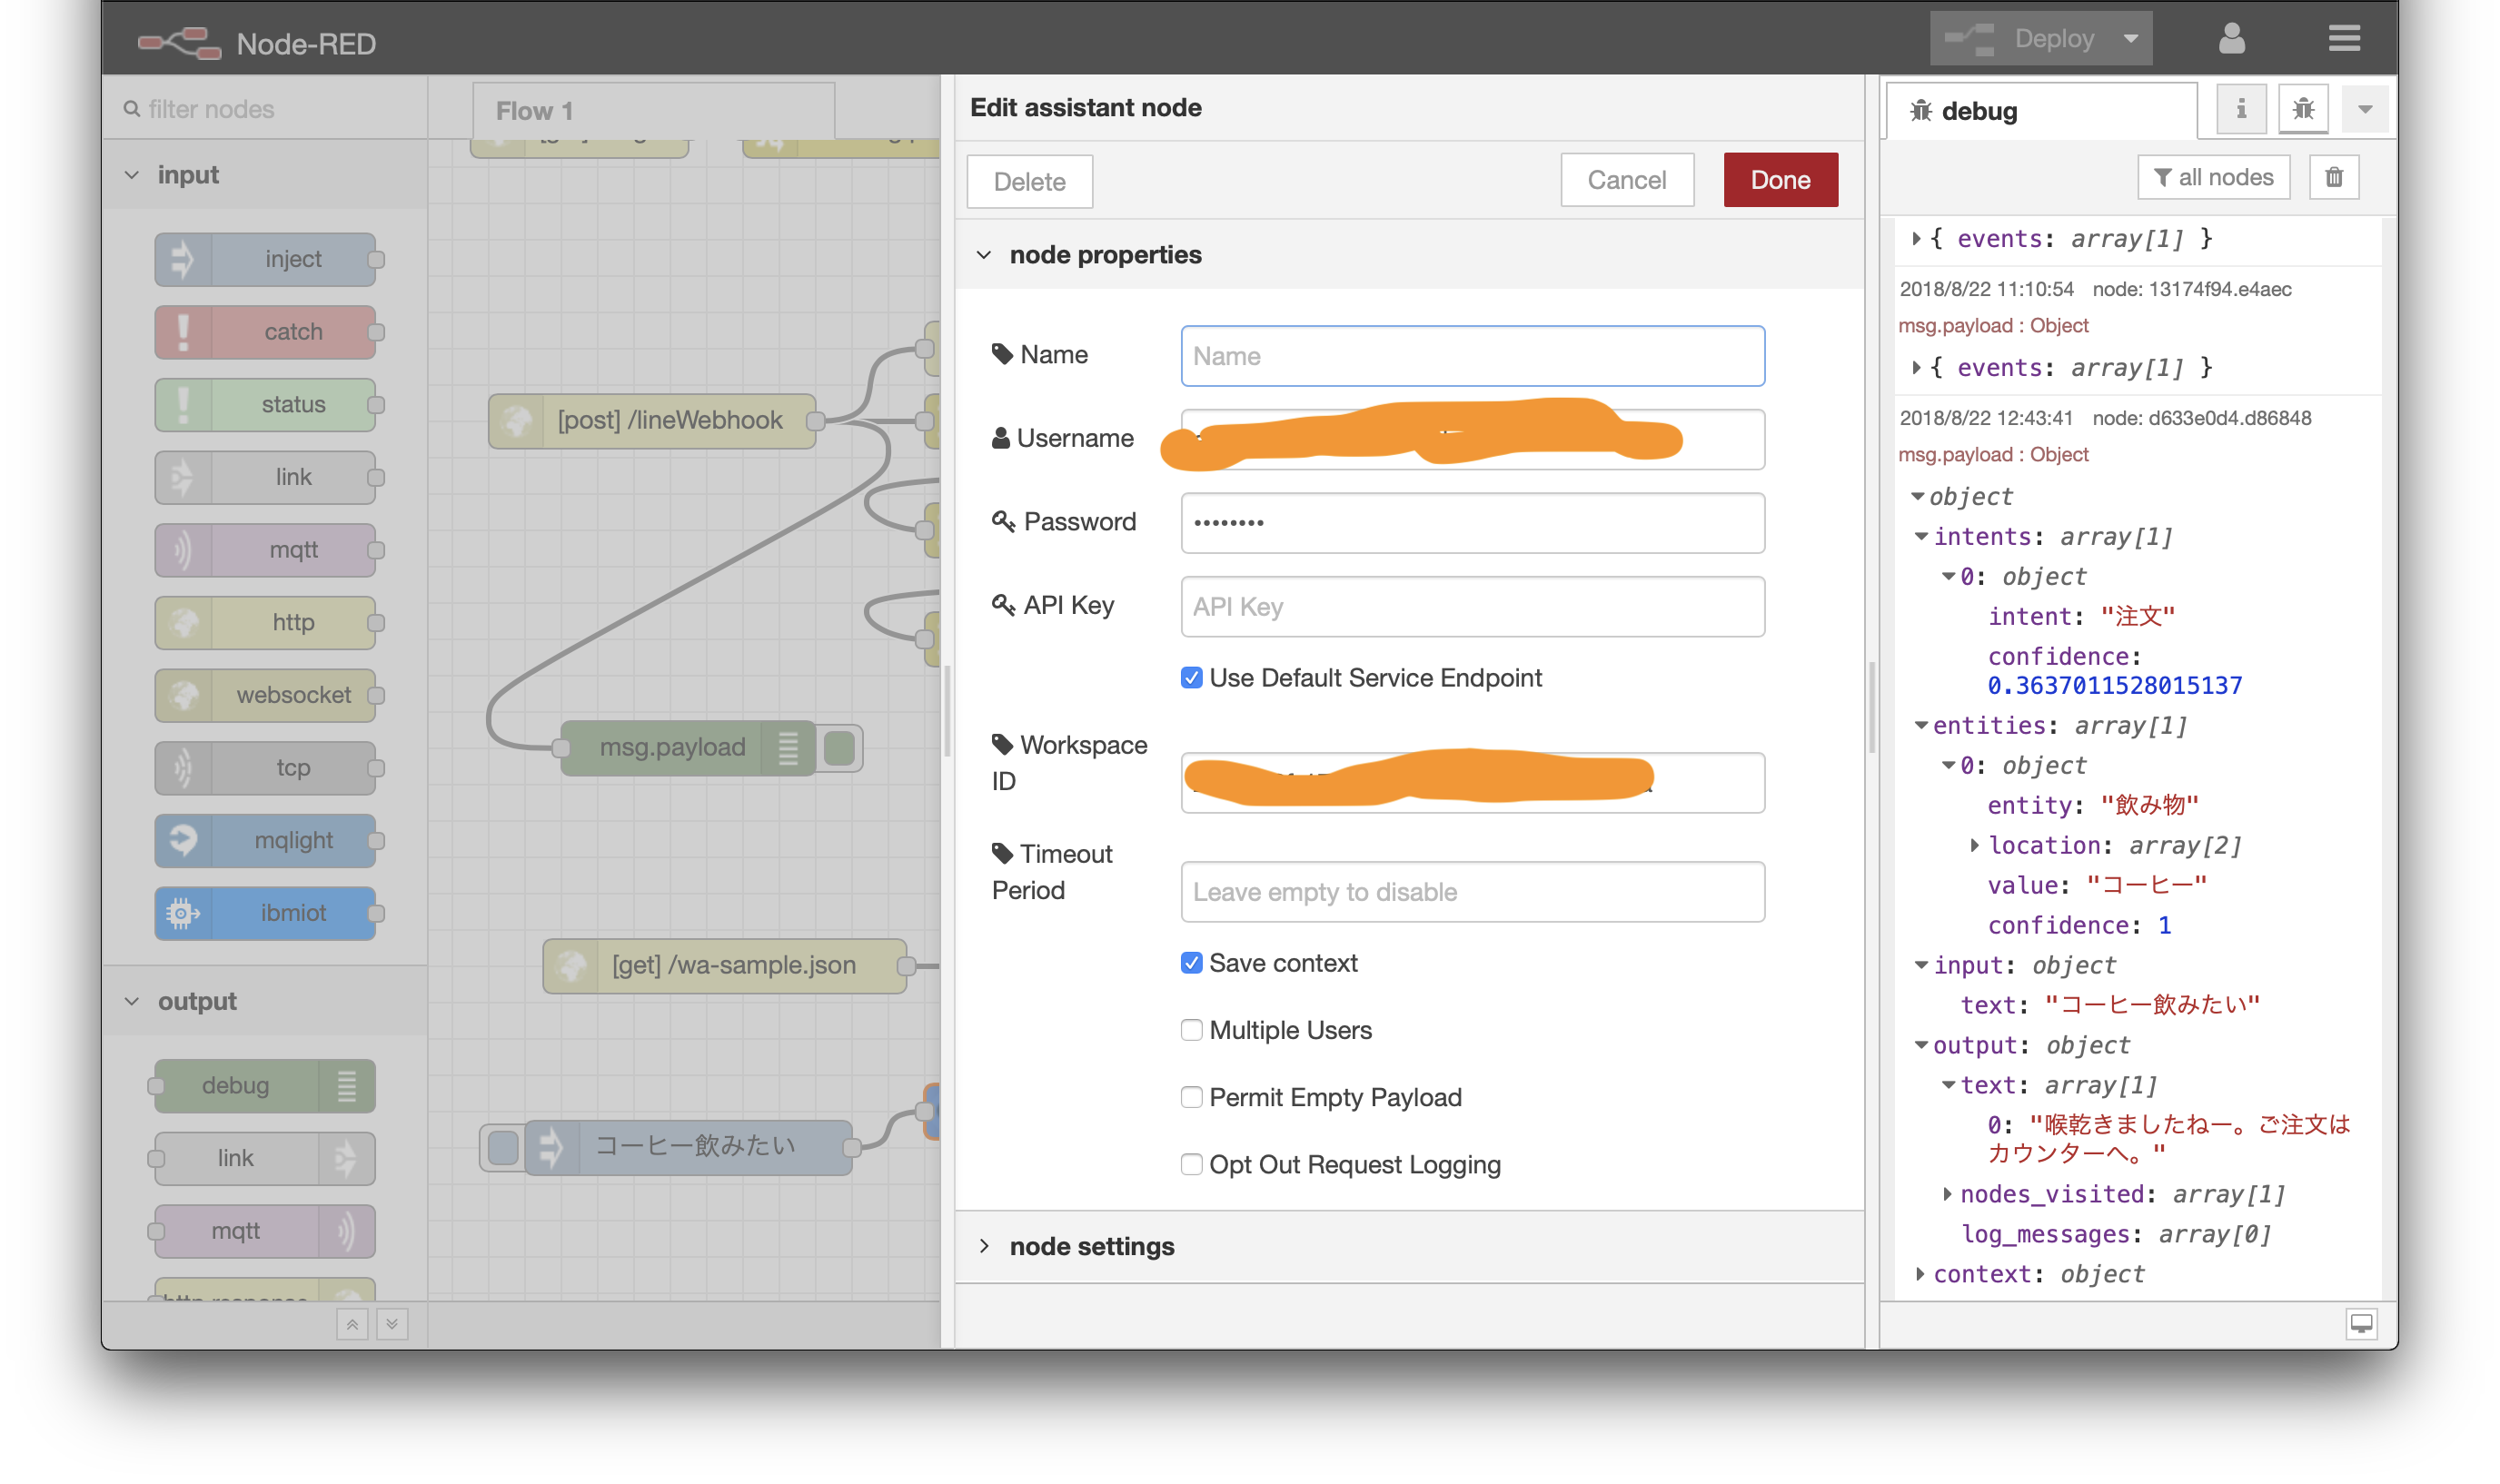Screen dimensions: 2500x1484
Task: Click the API Key input field
Action: point(1471,606)
